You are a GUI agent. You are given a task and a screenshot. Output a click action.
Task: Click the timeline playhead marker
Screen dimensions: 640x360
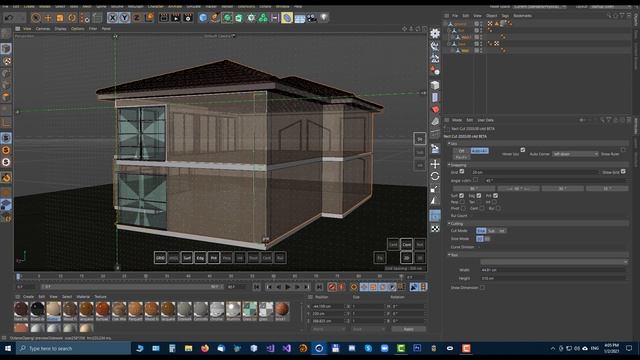click(x=18, y=276)
